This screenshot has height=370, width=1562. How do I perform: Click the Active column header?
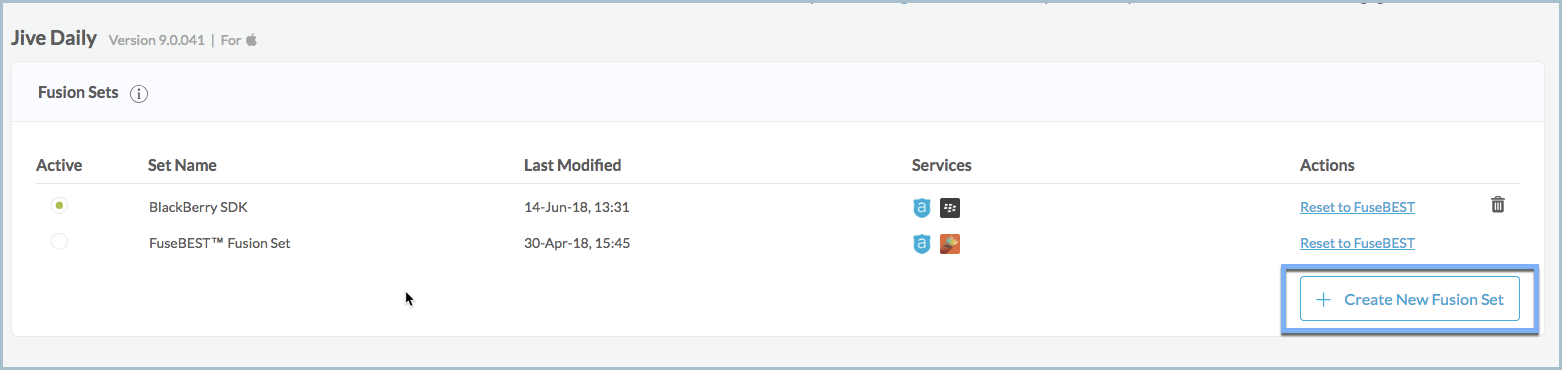59,165
